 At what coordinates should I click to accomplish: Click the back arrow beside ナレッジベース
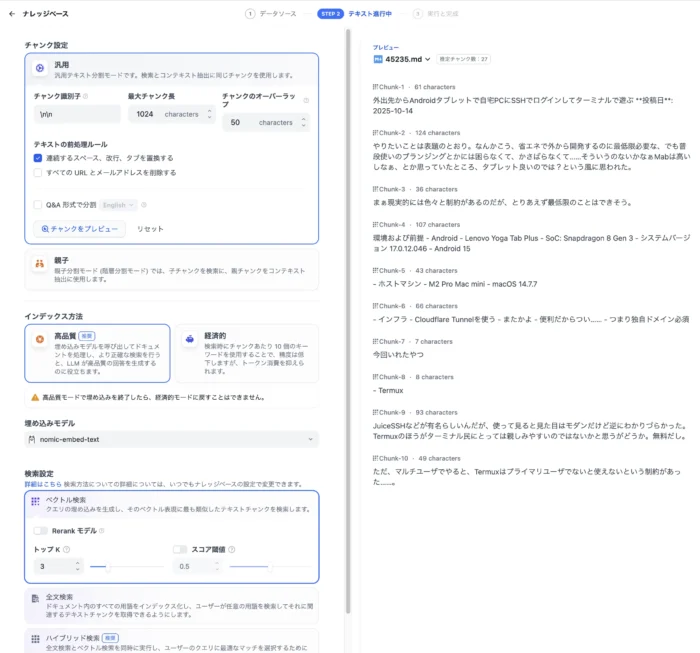click(12, 14)
